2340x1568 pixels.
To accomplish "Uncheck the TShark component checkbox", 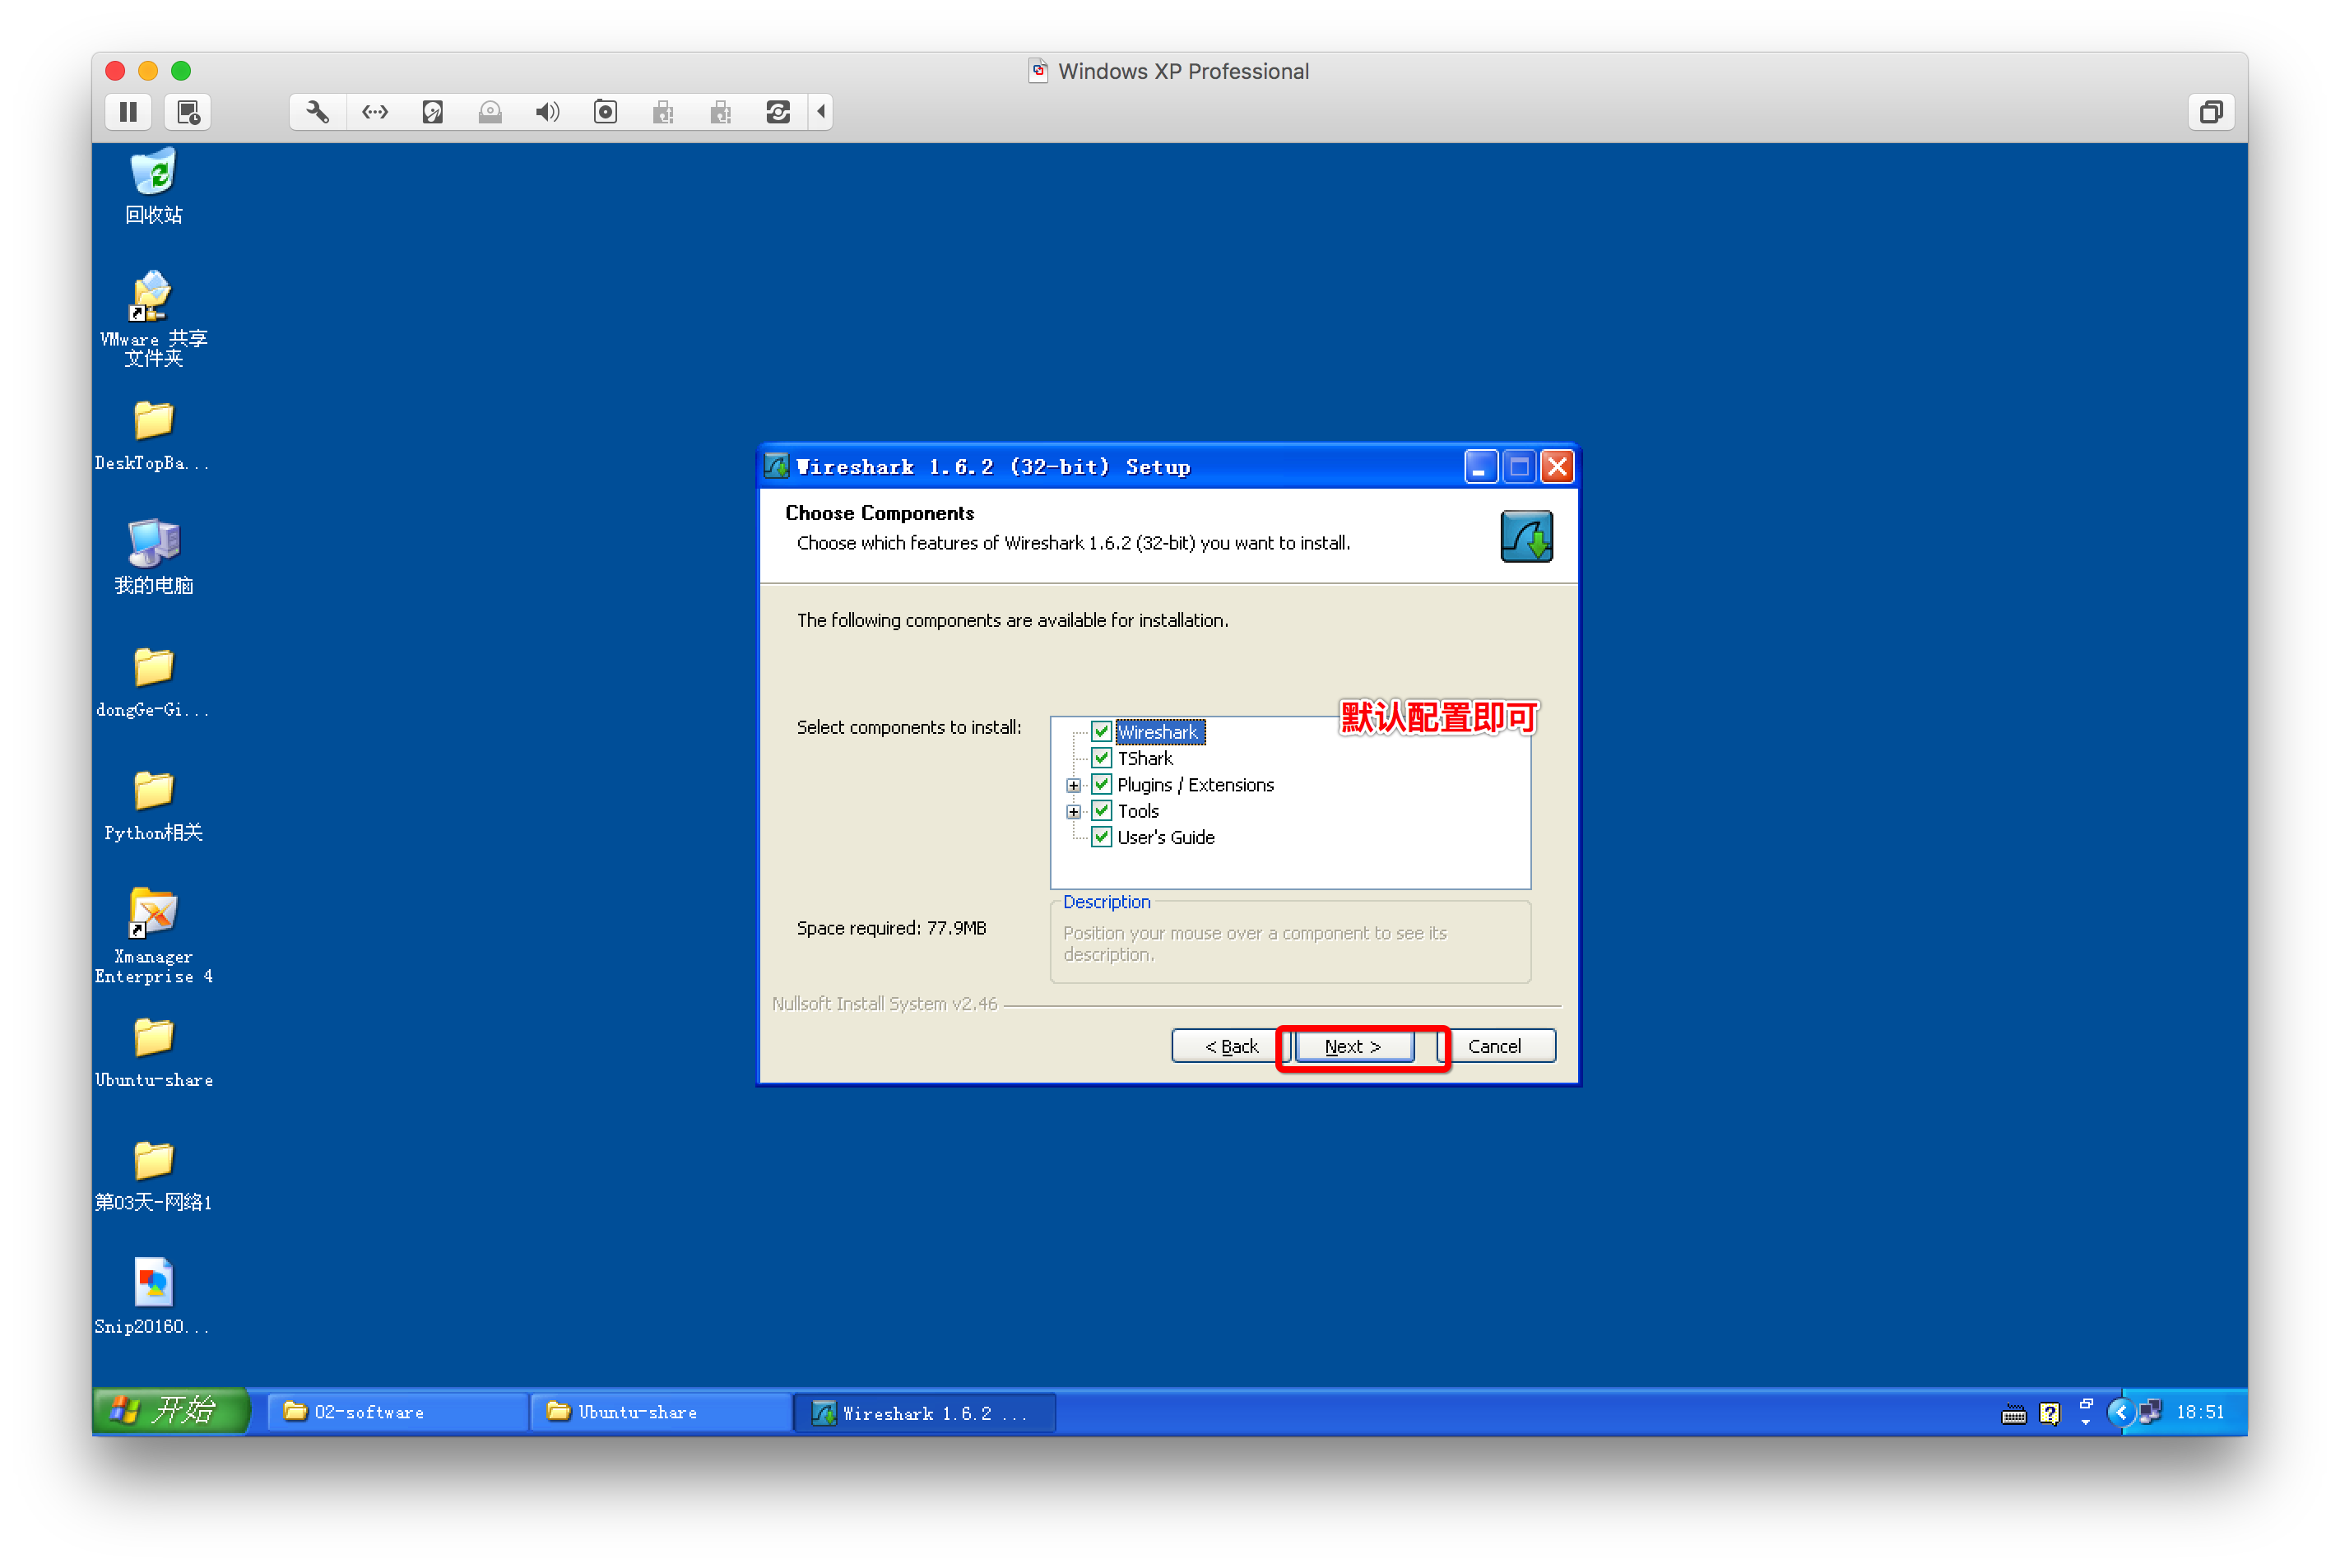I will 1101,758.
